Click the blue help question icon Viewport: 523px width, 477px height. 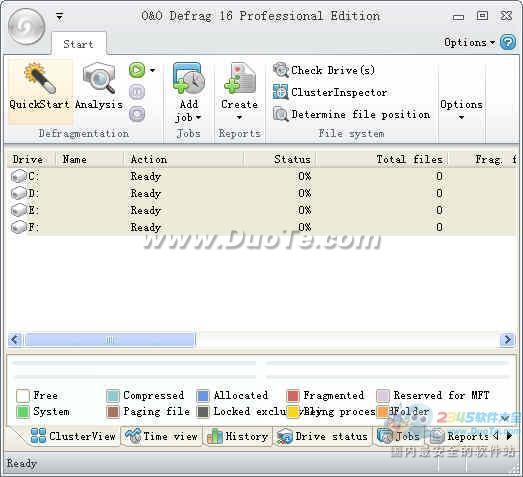pos(508,43)
